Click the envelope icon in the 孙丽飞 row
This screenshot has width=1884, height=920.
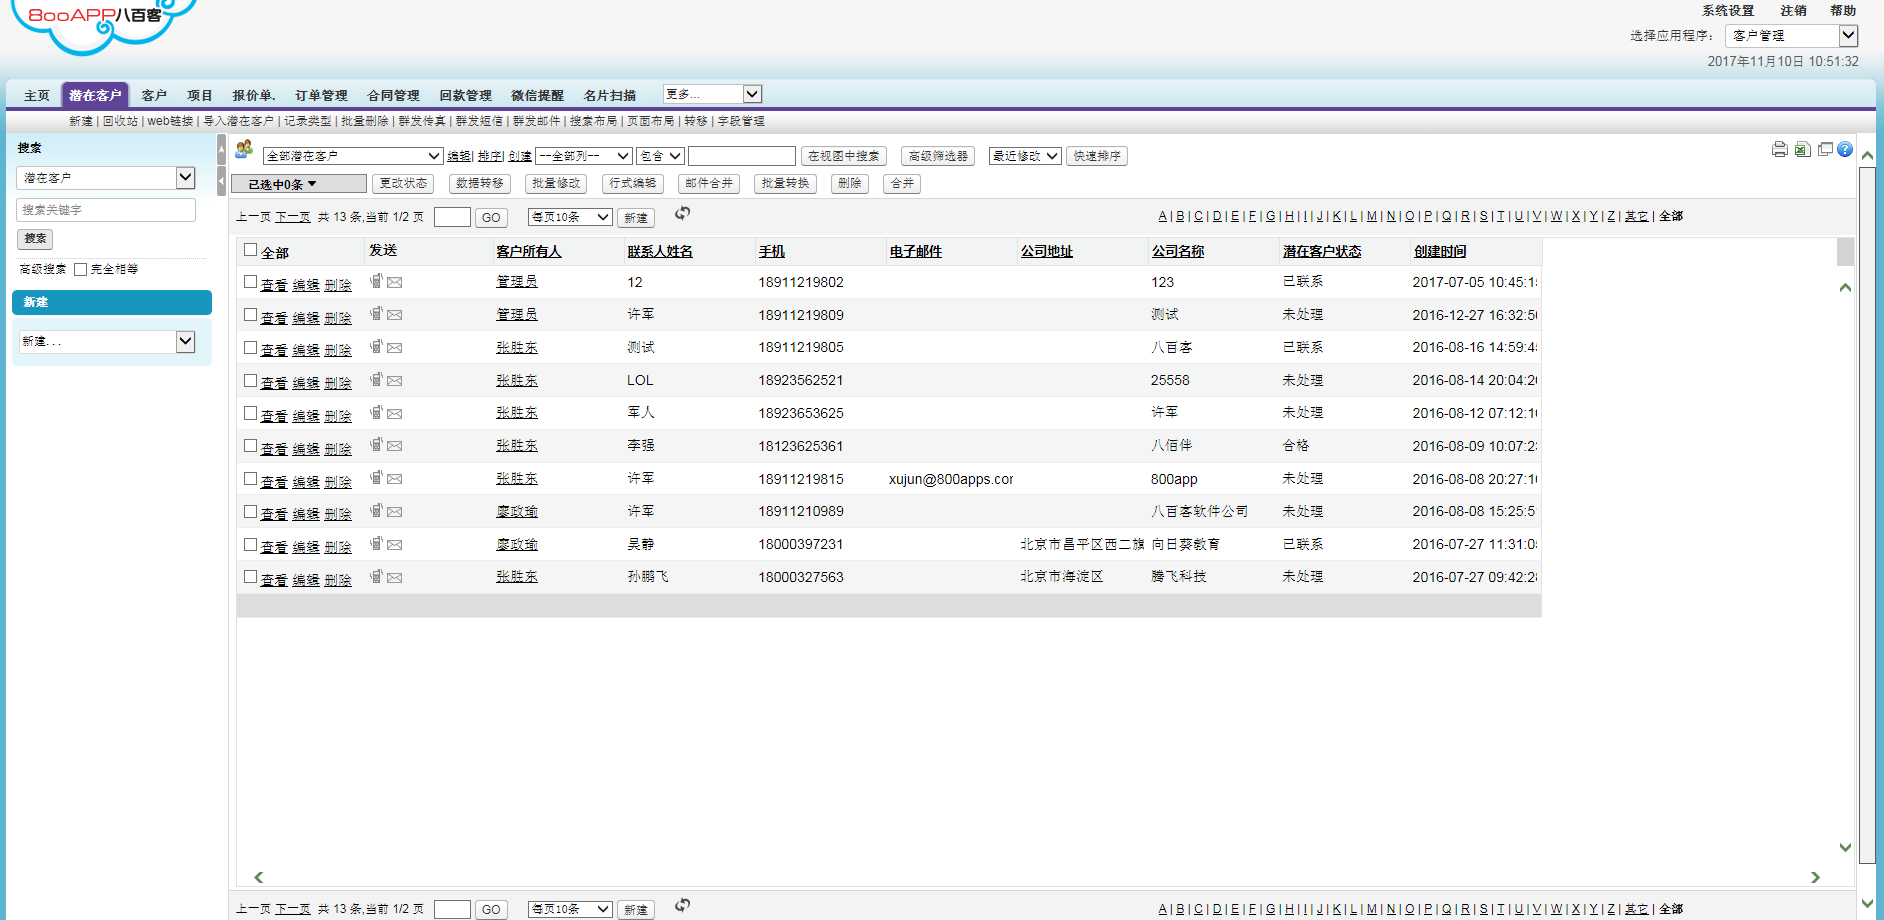[395, 578]
